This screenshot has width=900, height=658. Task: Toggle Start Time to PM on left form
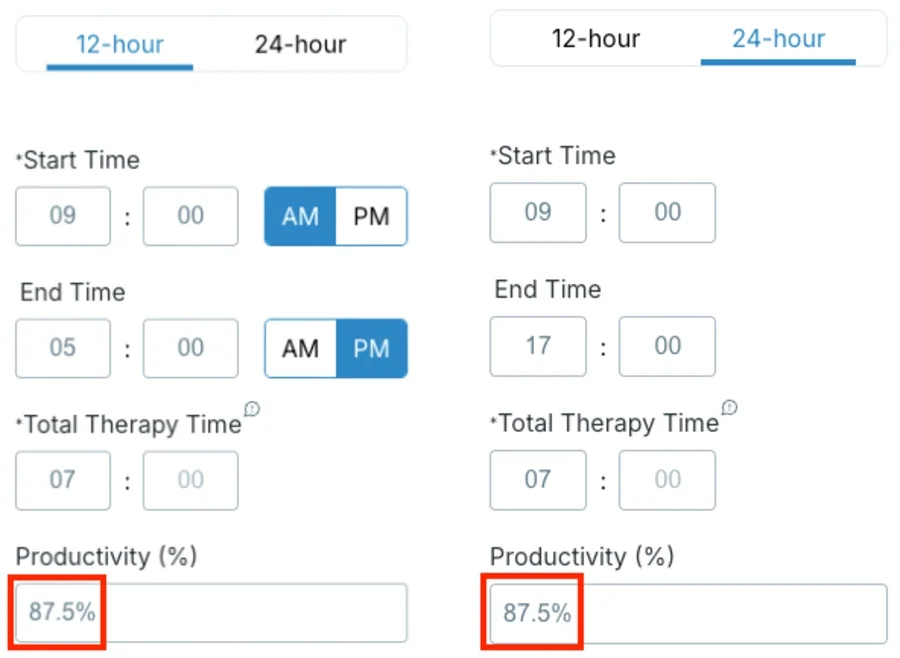(x=371, y=216)
